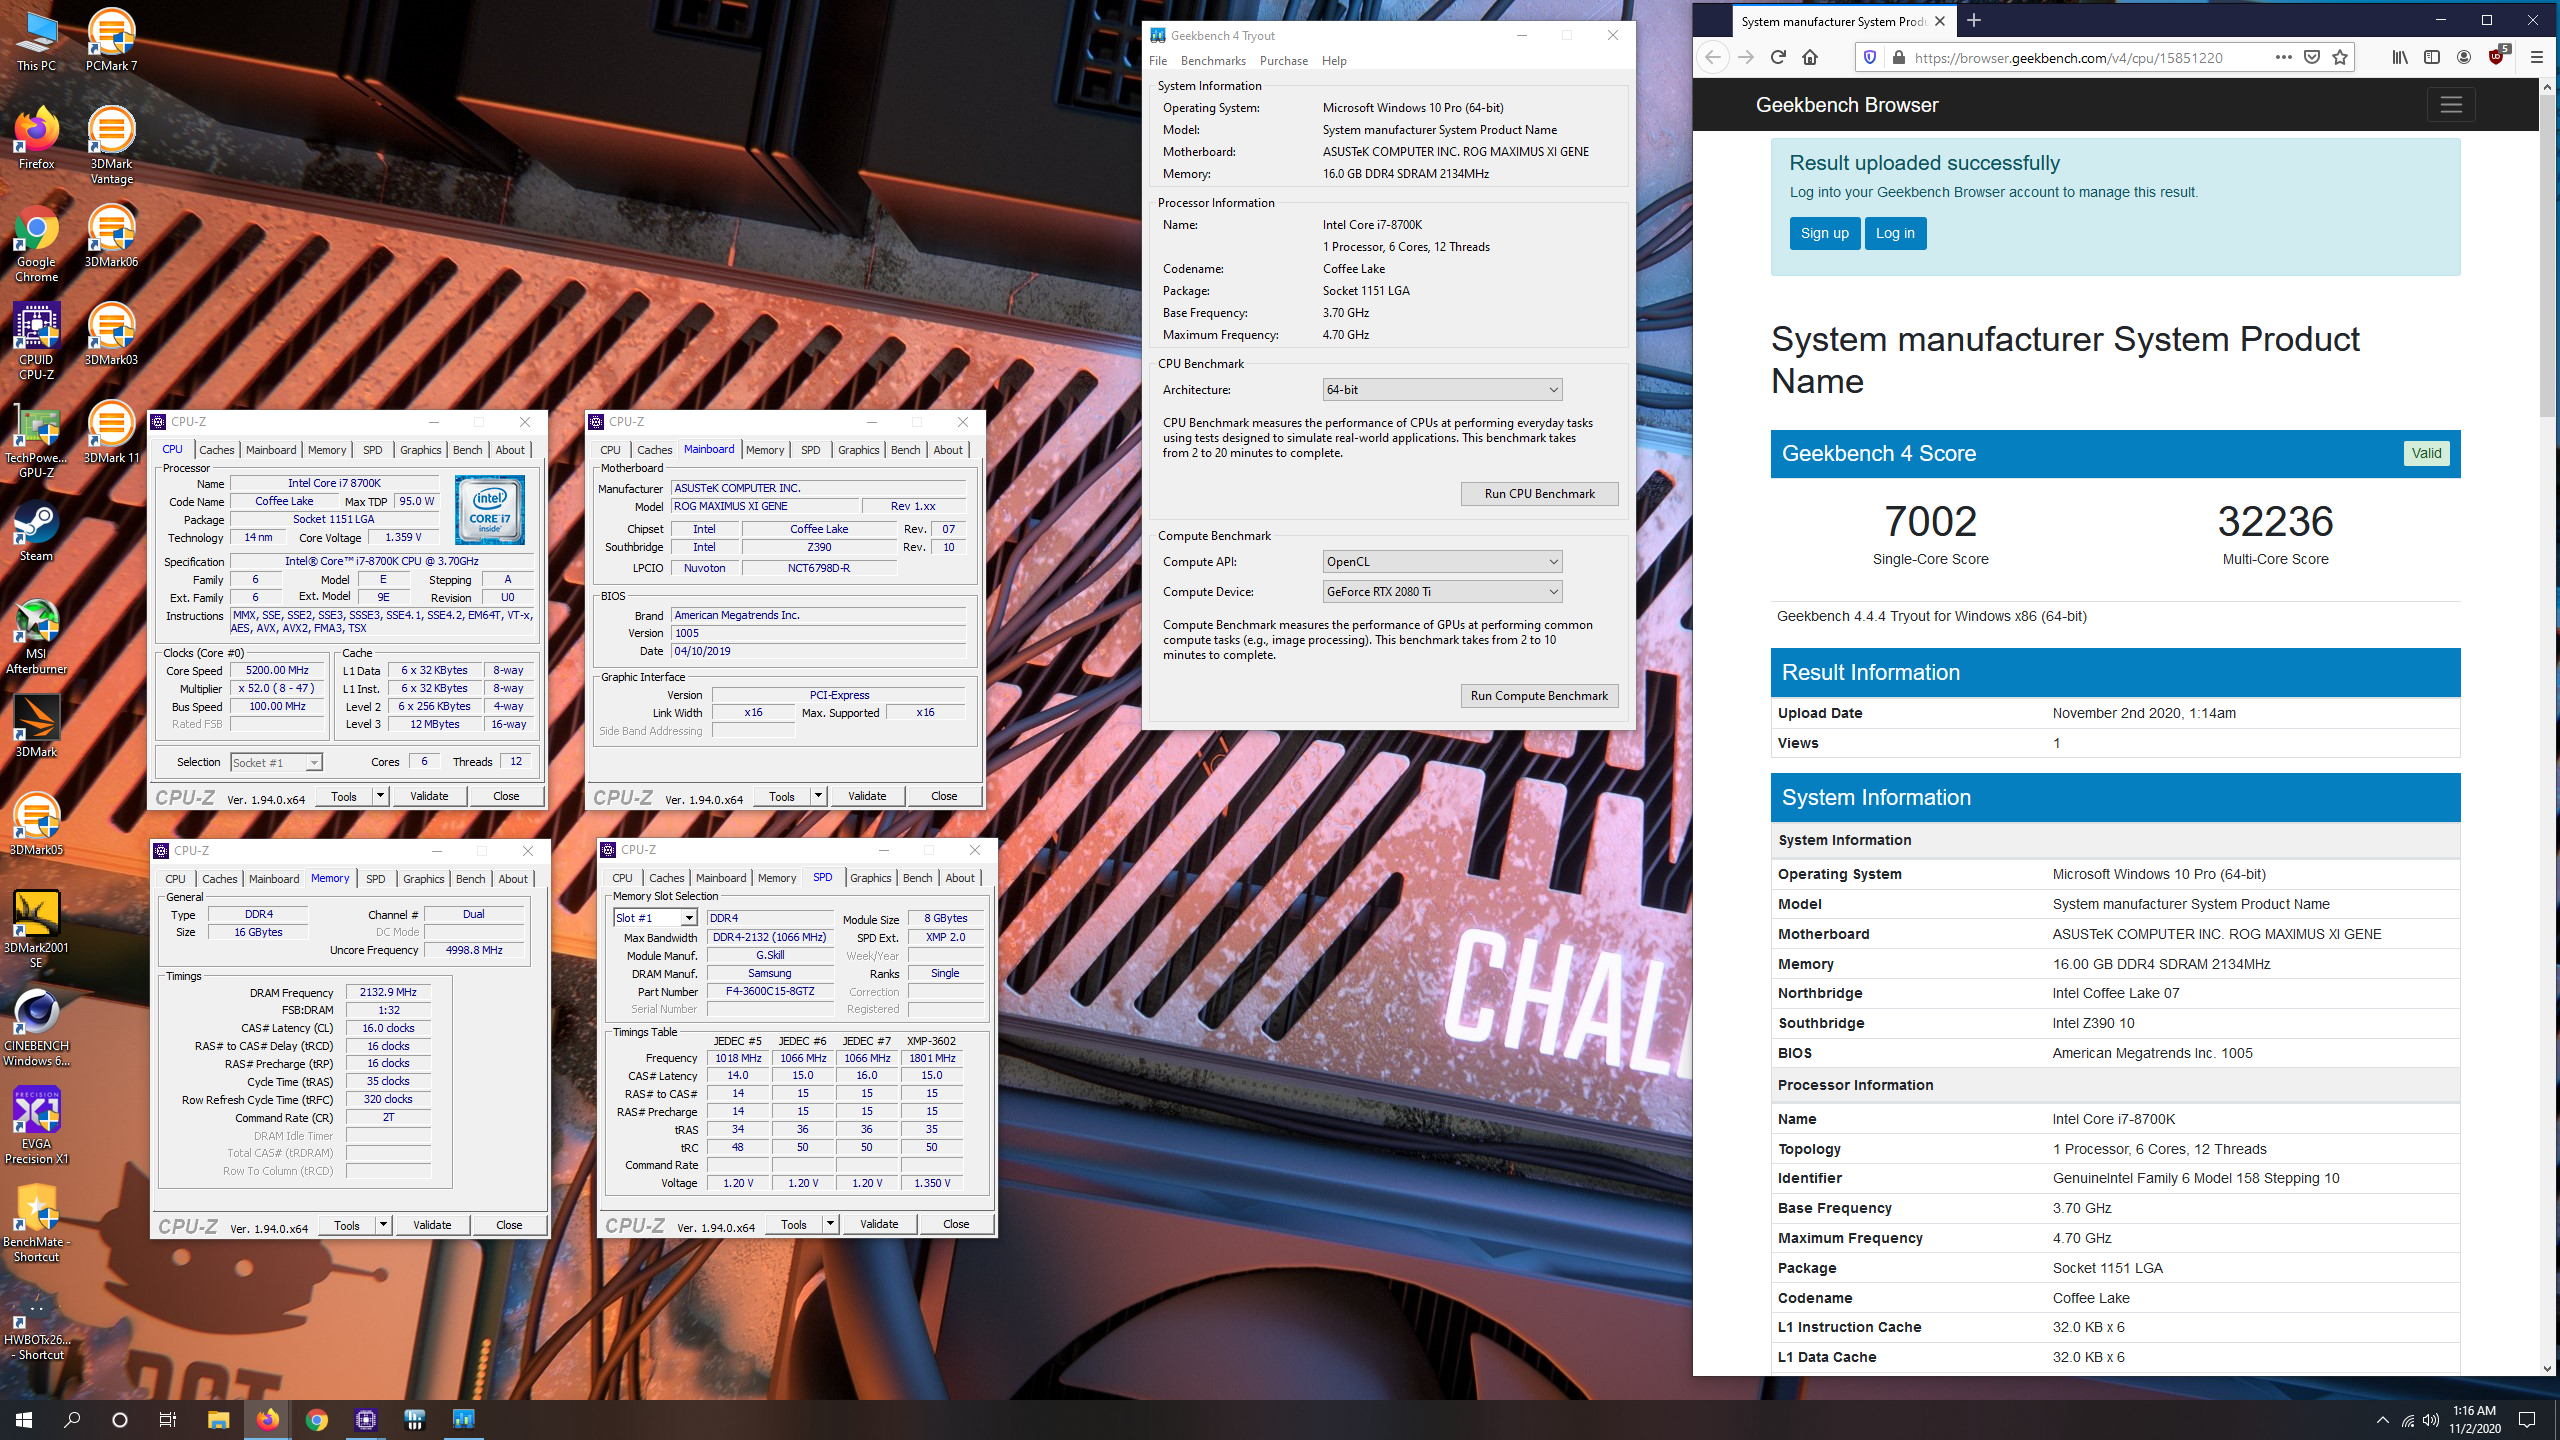
Task: Click the Log in button
Action: coord(1895,233)
